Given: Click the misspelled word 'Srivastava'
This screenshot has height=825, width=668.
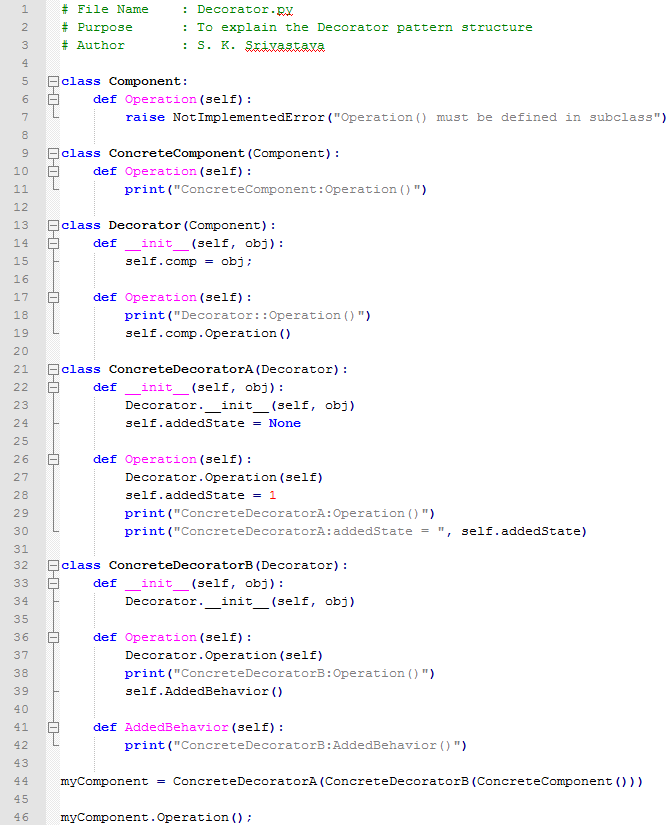Looking at the screenshot, I should point(285,46).
